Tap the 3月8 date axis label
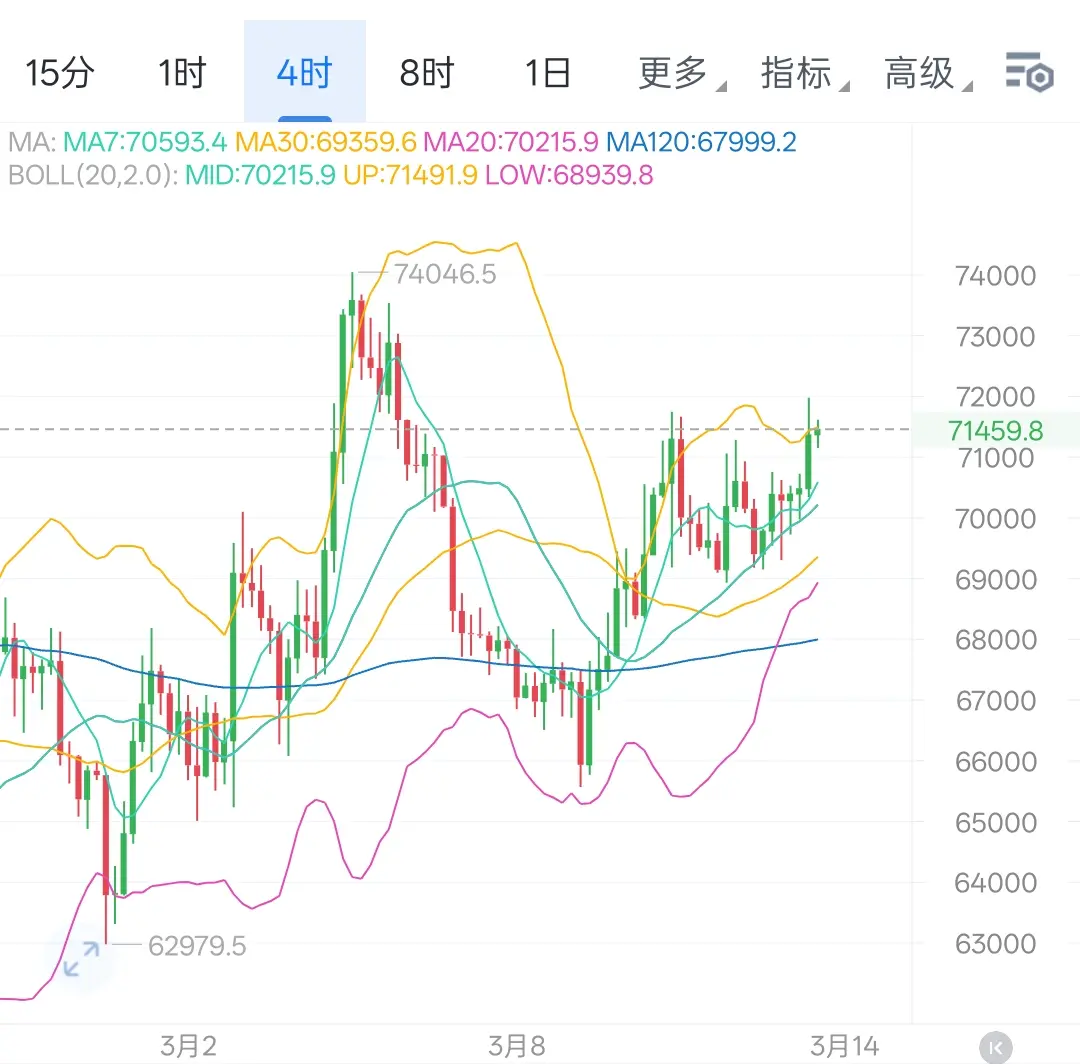 [x=517, y=1046]
